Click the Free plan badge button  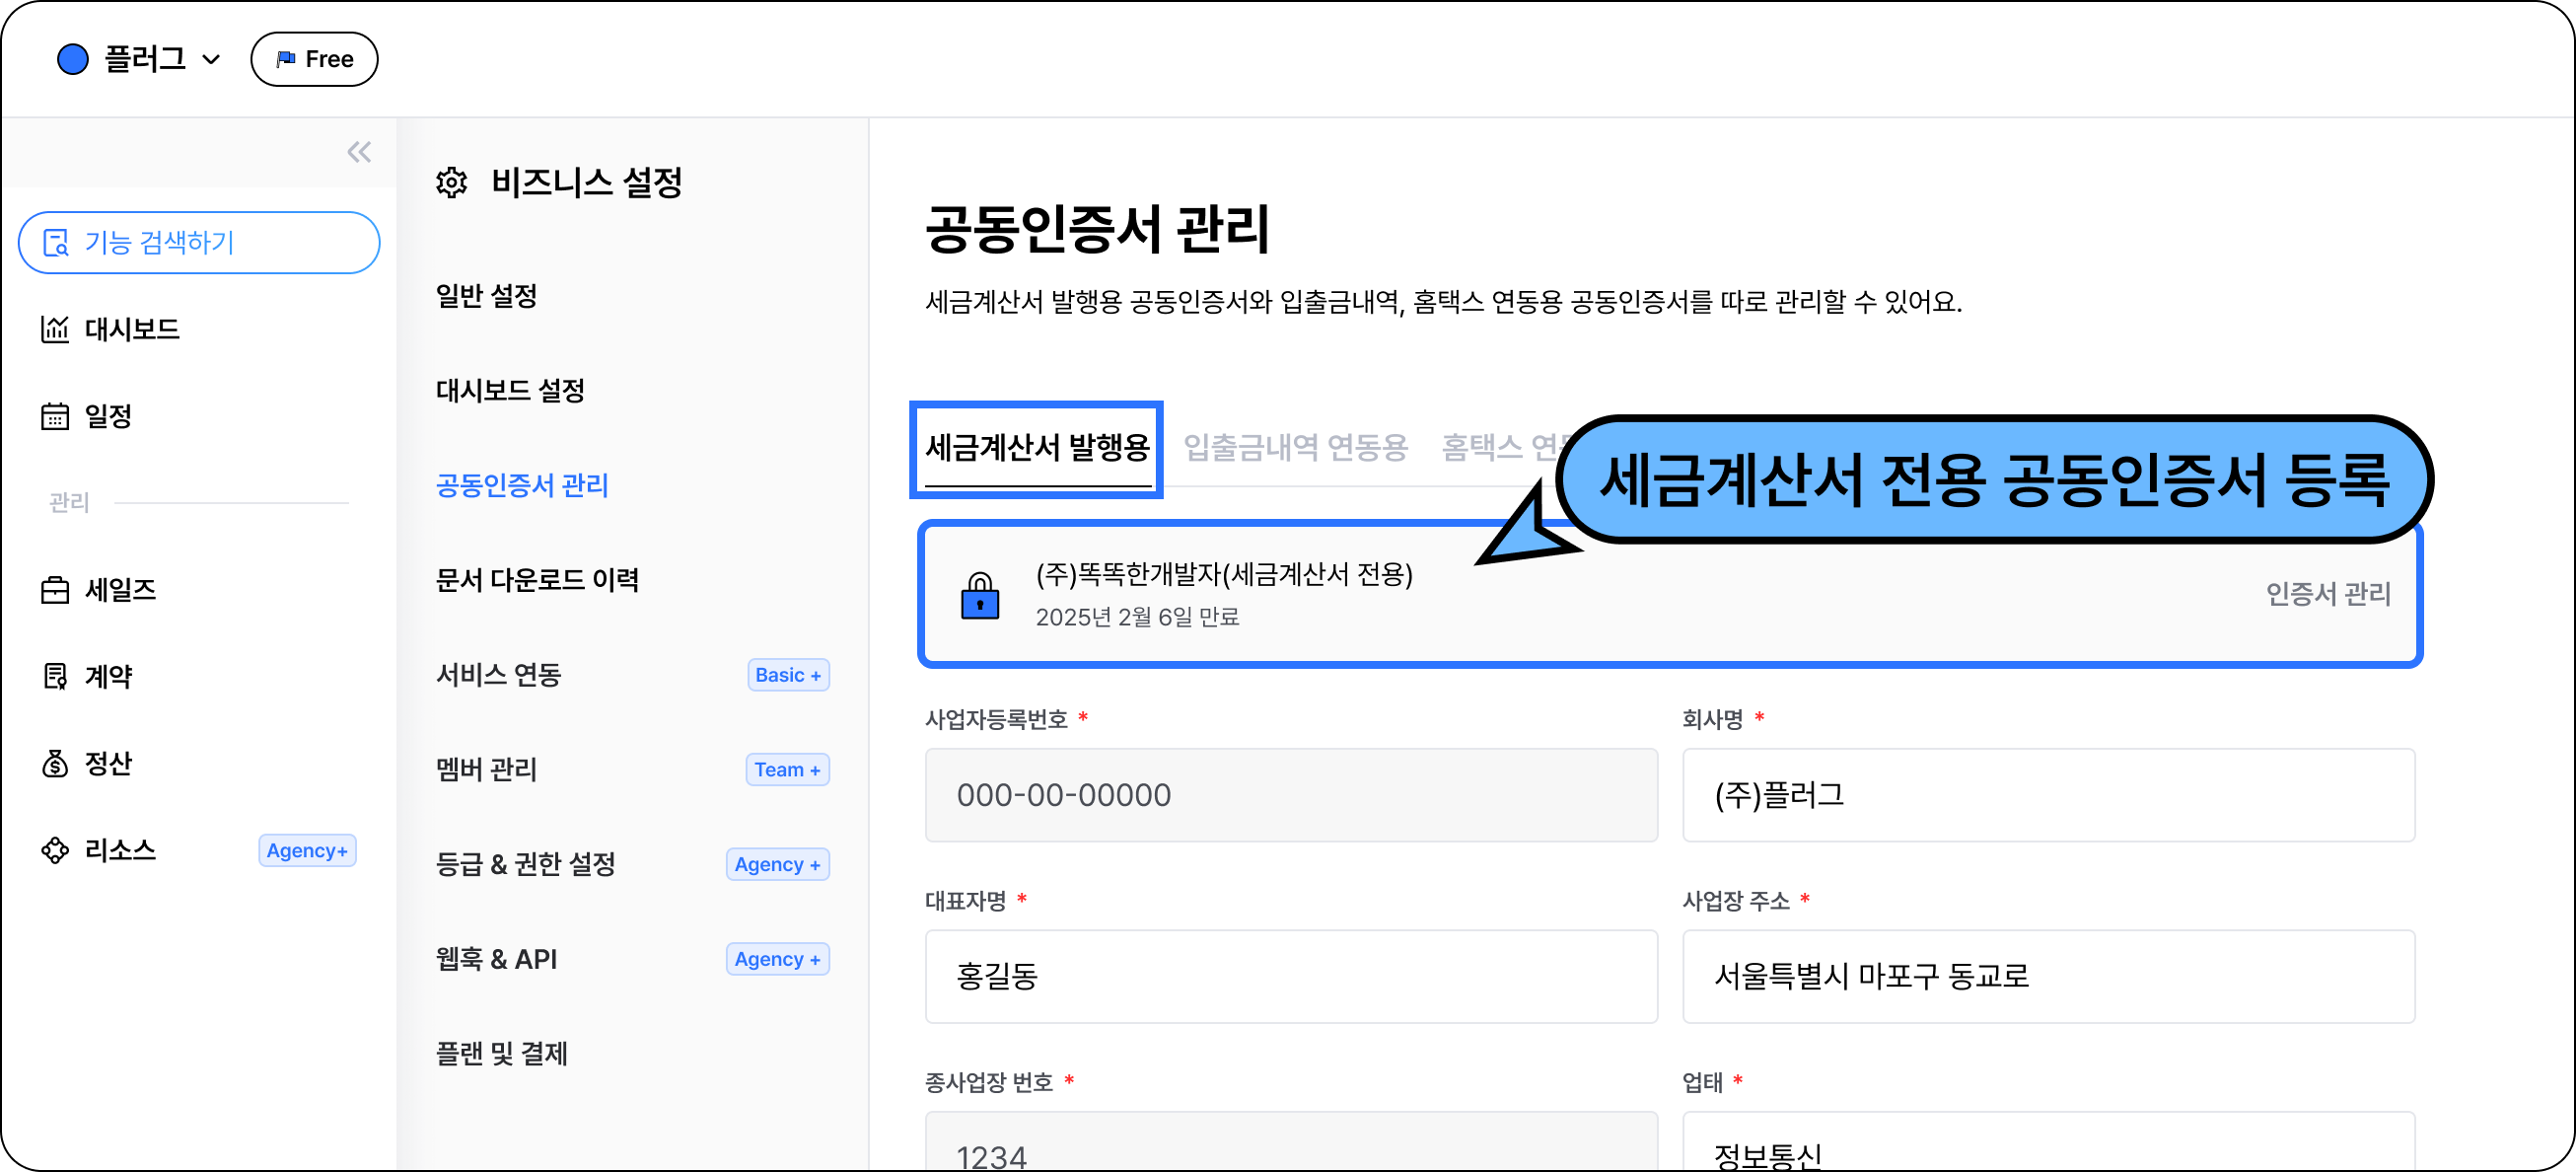[x=314, y=59]
